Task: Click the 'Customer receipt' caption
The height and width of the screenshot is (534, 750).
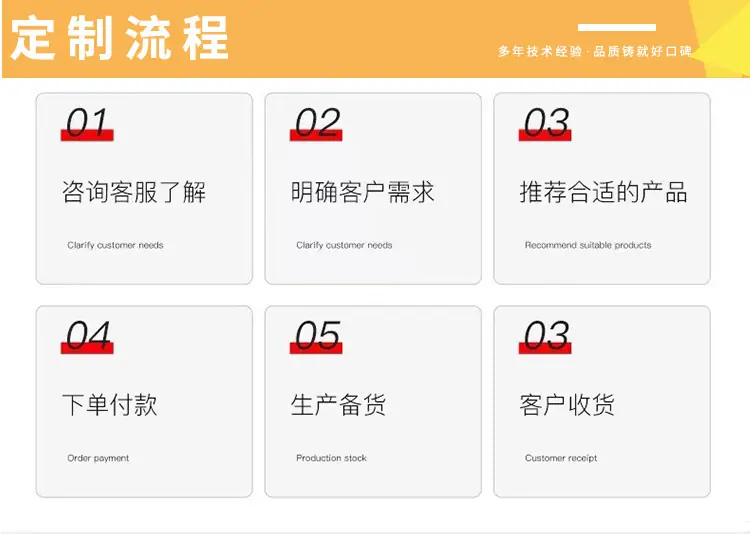Action: point(561,458)
